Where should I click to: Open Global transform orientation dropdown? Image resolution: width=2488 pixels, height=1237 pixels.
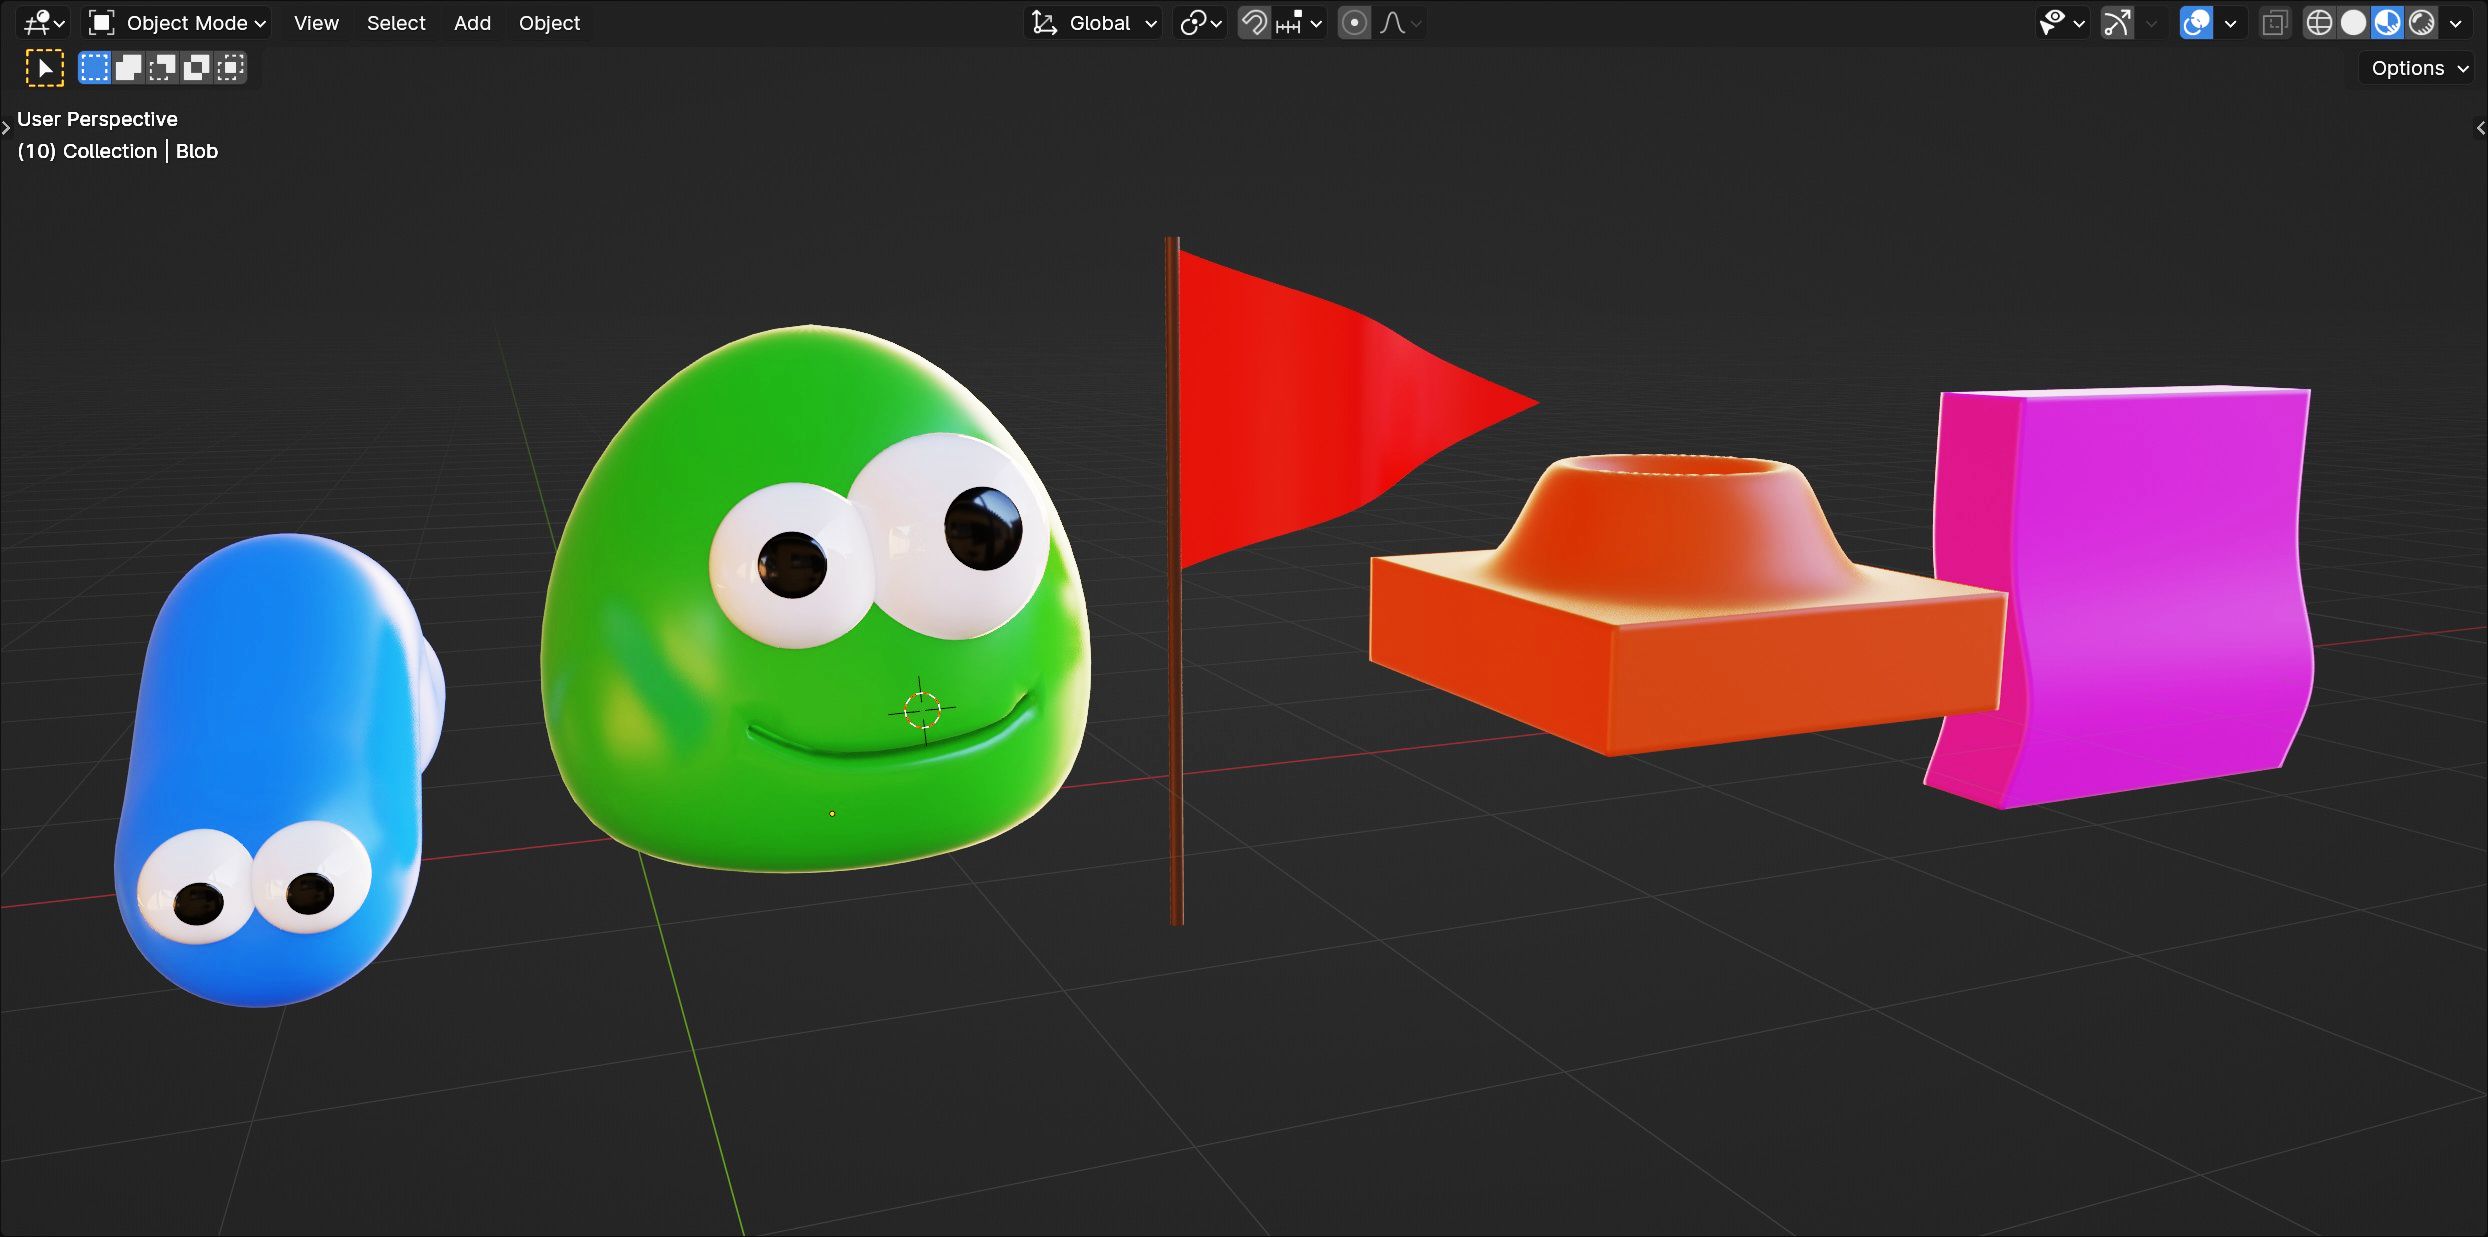1096,23
